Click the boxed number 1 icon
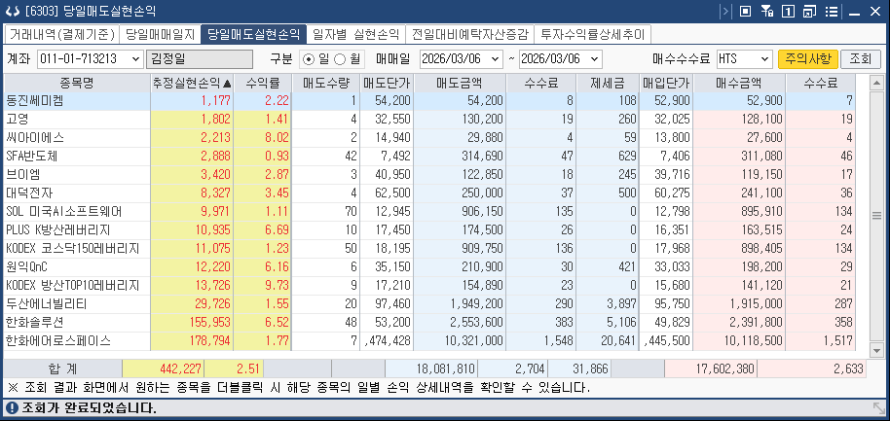Screen dimensions: 890x421 click(787, 11)
